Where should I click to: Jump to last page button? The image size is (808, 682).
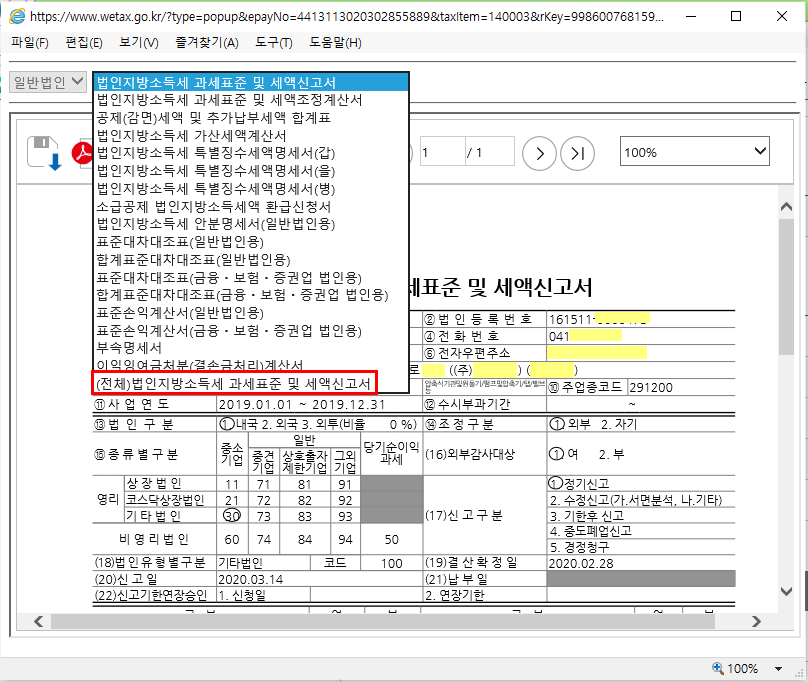tap(577, 153)
